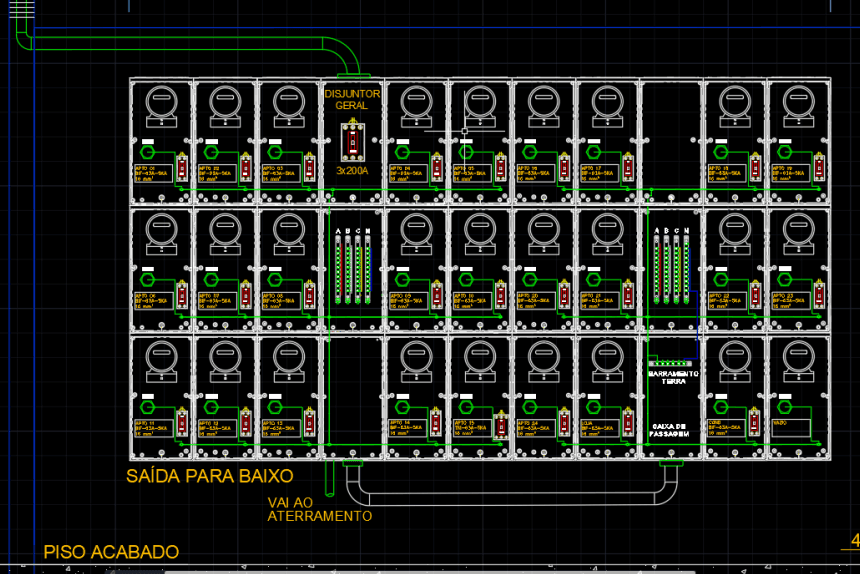
Task: Select the general circuit breaker symbol
Action: tap(352, 141)
